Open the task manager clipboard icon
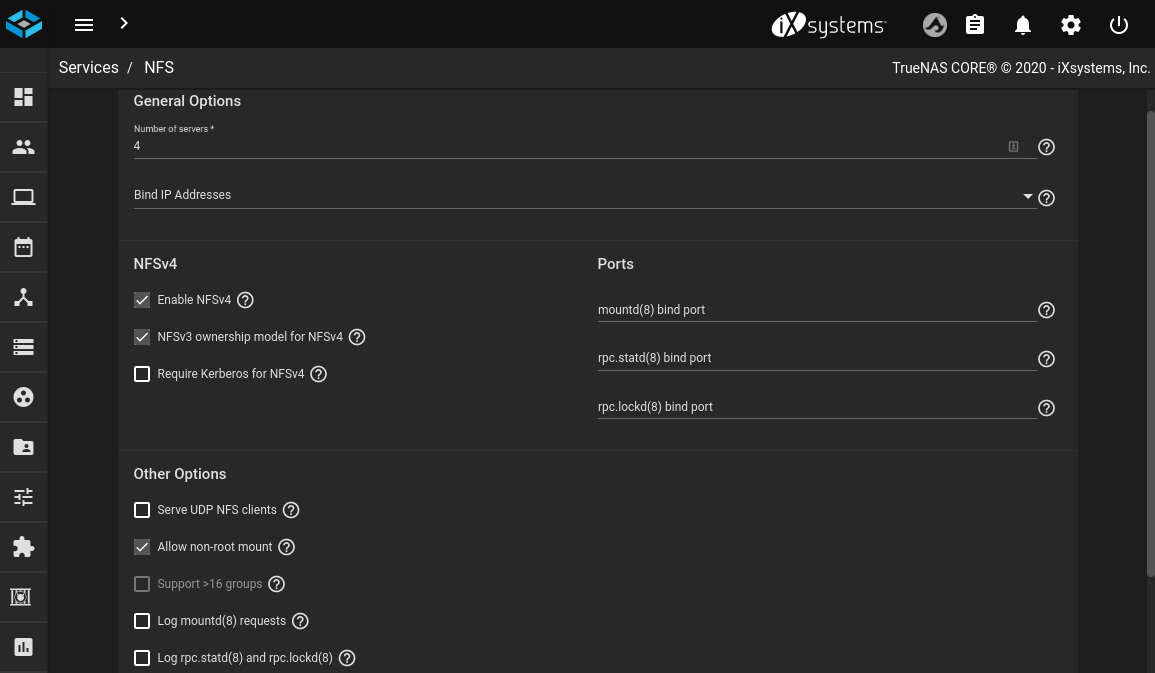This screenshot has height=673, width=1155. [975, 25]
